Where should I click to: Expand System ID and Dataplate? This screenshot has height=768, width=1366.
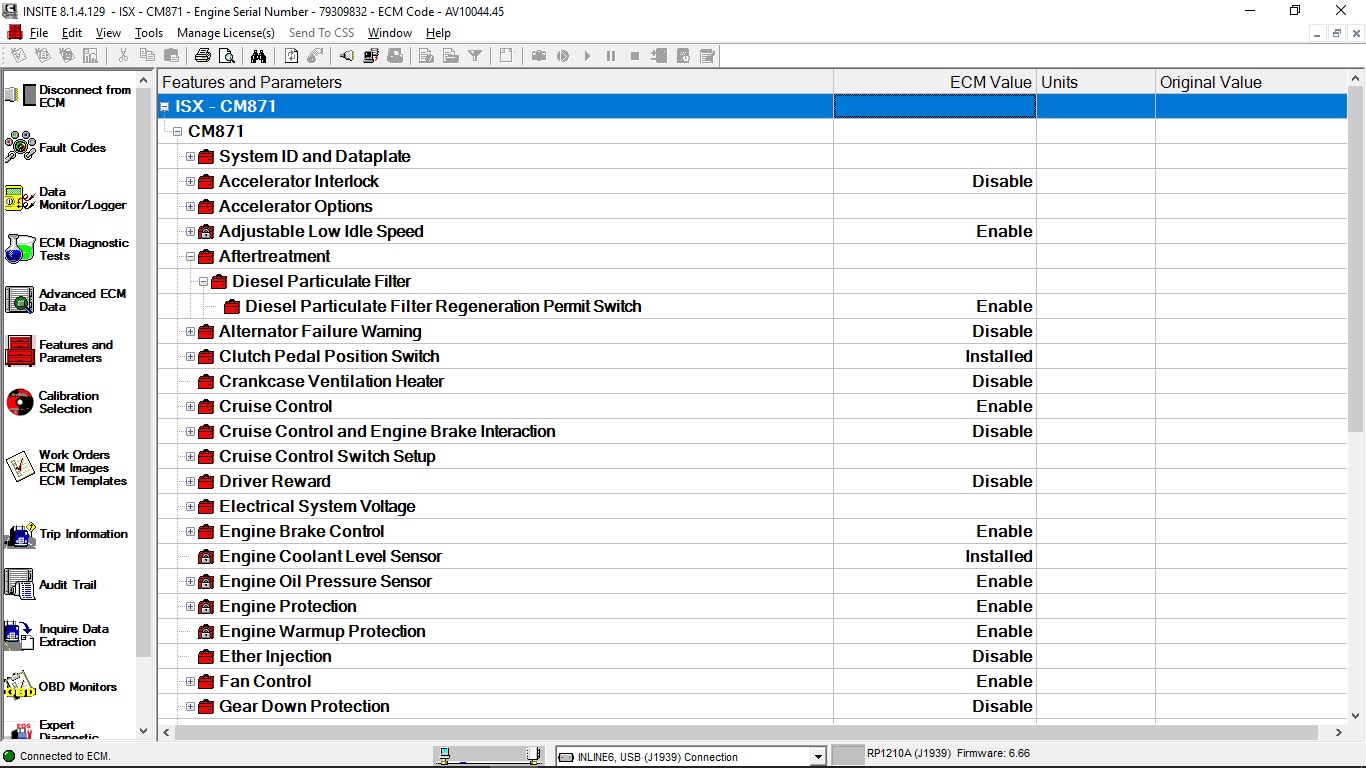point(190,157)
